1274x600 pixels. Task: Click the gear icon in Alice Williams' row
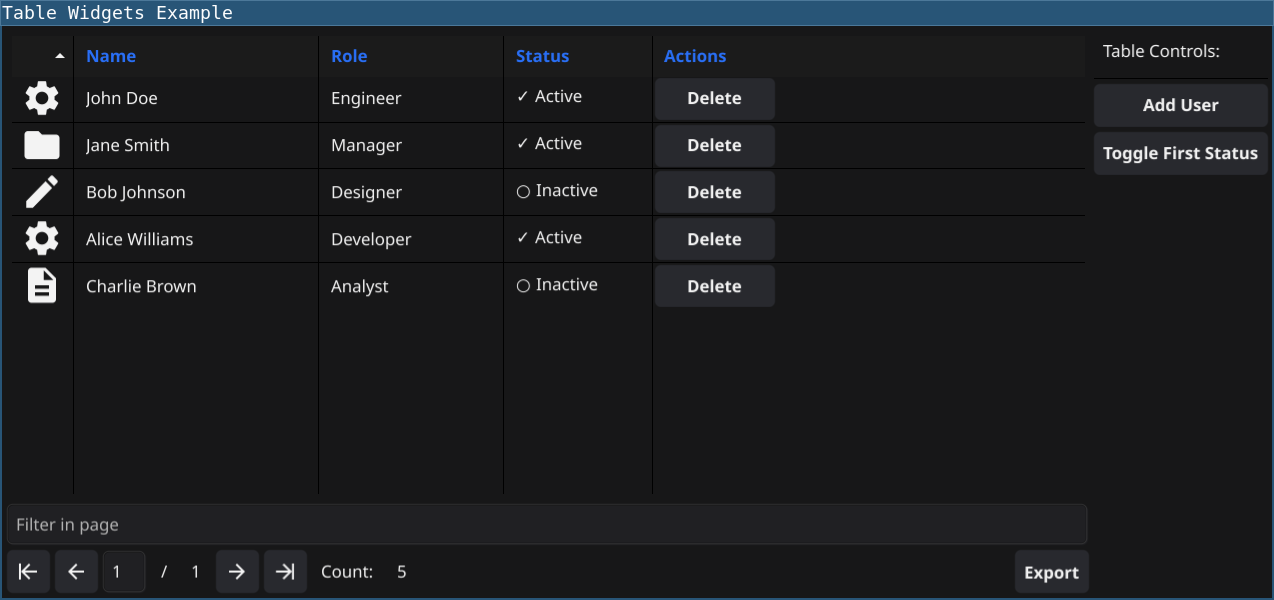pos(42,239)
